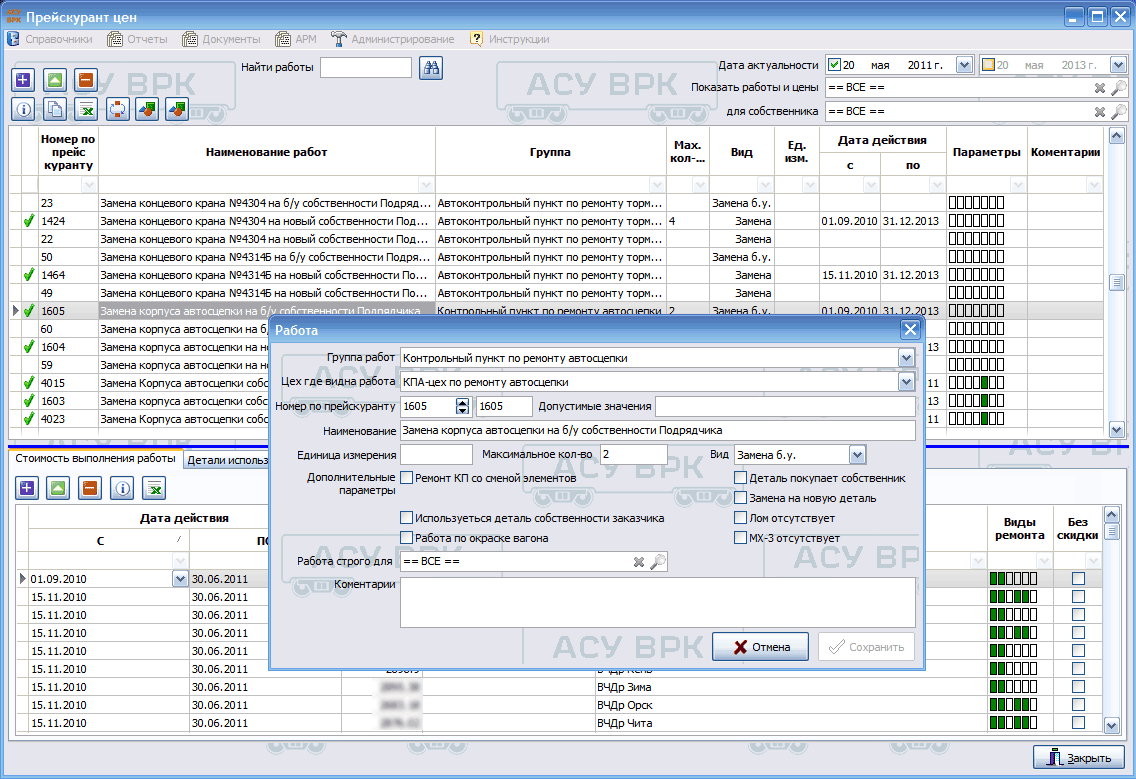Check 'Деталь покупает собственник'
Image resolution: width=1136 pixels, height=779 pixels.
coord(740,478)
